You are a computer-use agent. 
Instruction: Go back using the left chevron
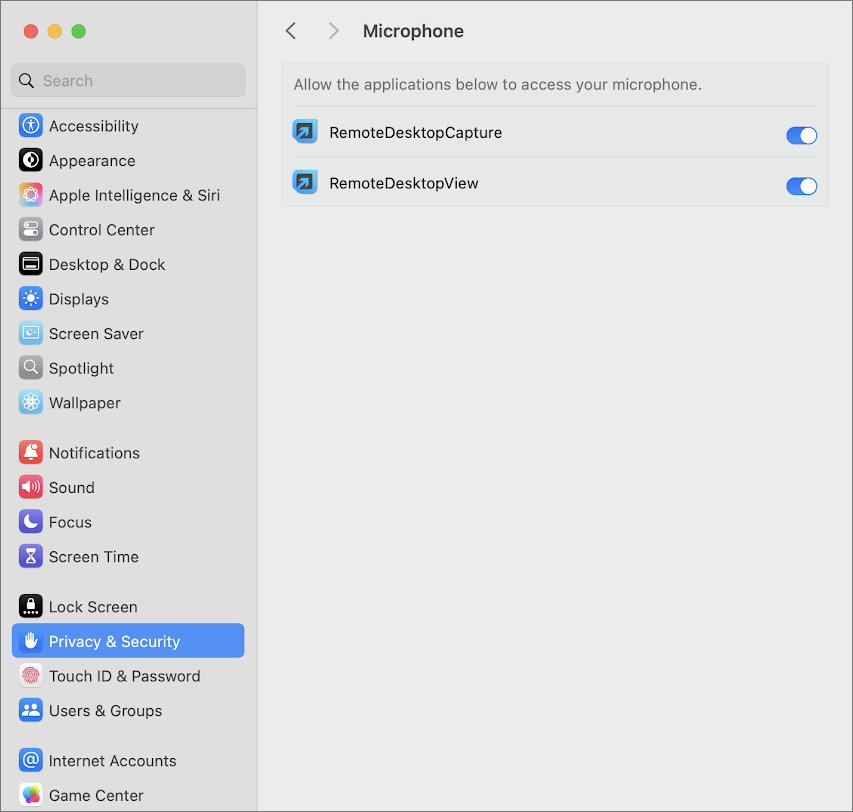click(291, 31)
